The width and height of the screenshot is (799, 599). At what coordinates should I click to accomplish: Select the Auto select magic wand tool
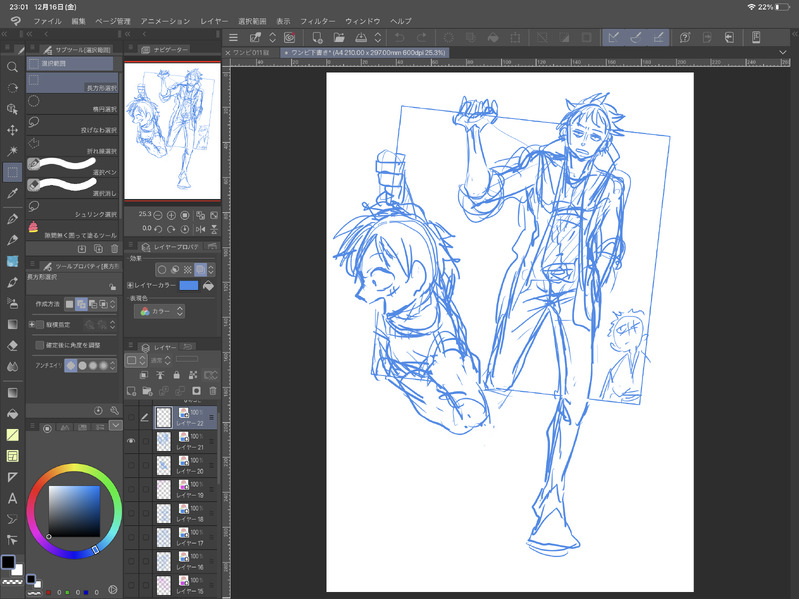coord(12,151)
